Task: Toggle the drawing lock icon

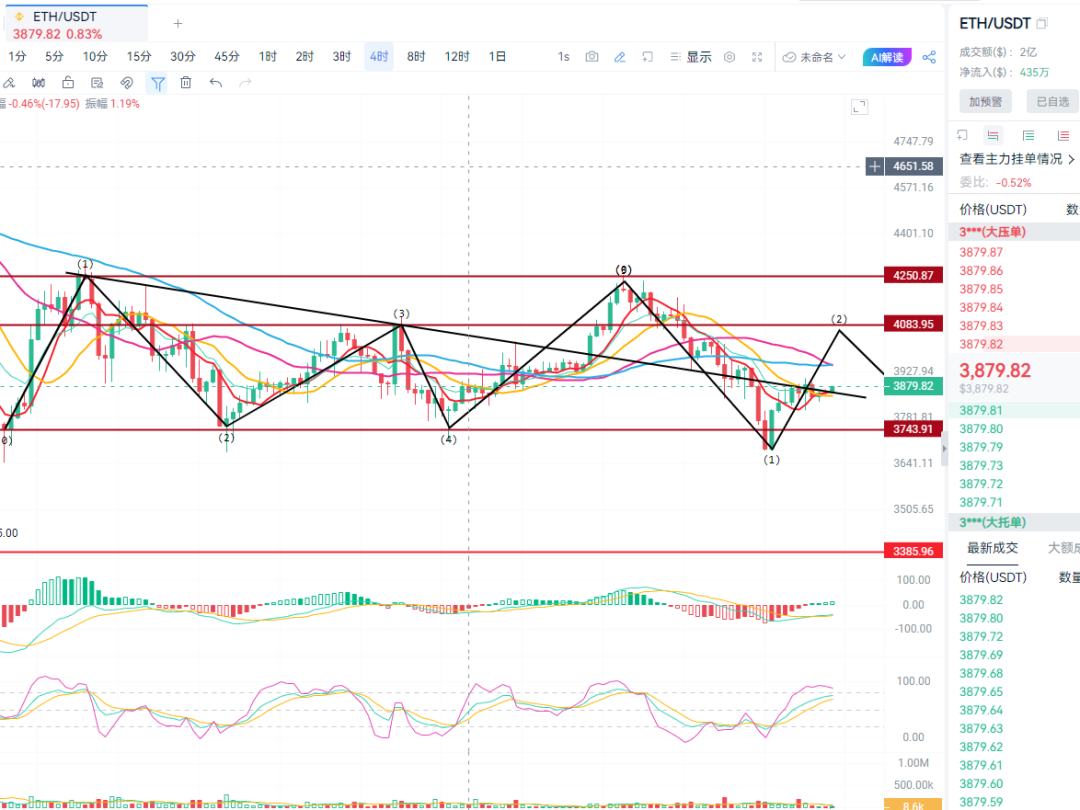Action: (x=68, y=82)
